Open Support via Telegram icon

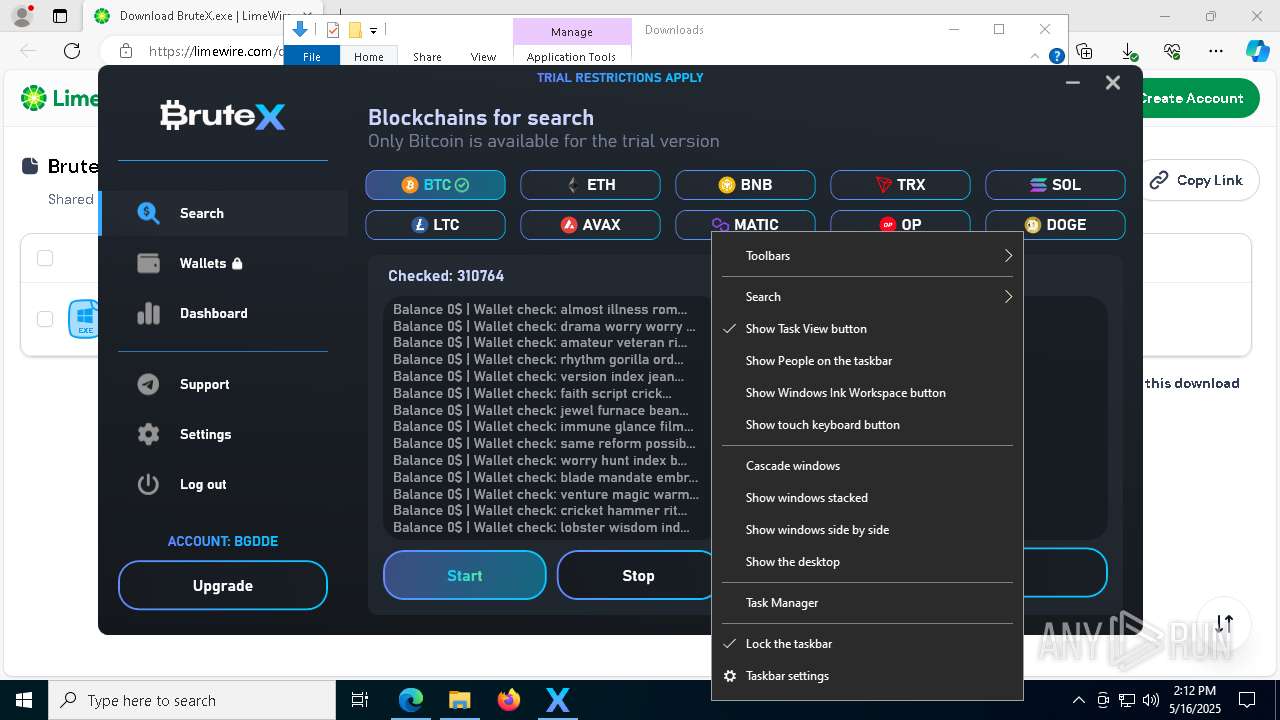(148, 384)
